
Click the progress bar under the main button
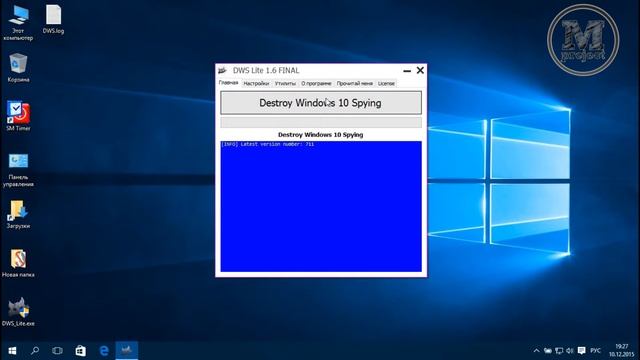click(321, 122)
